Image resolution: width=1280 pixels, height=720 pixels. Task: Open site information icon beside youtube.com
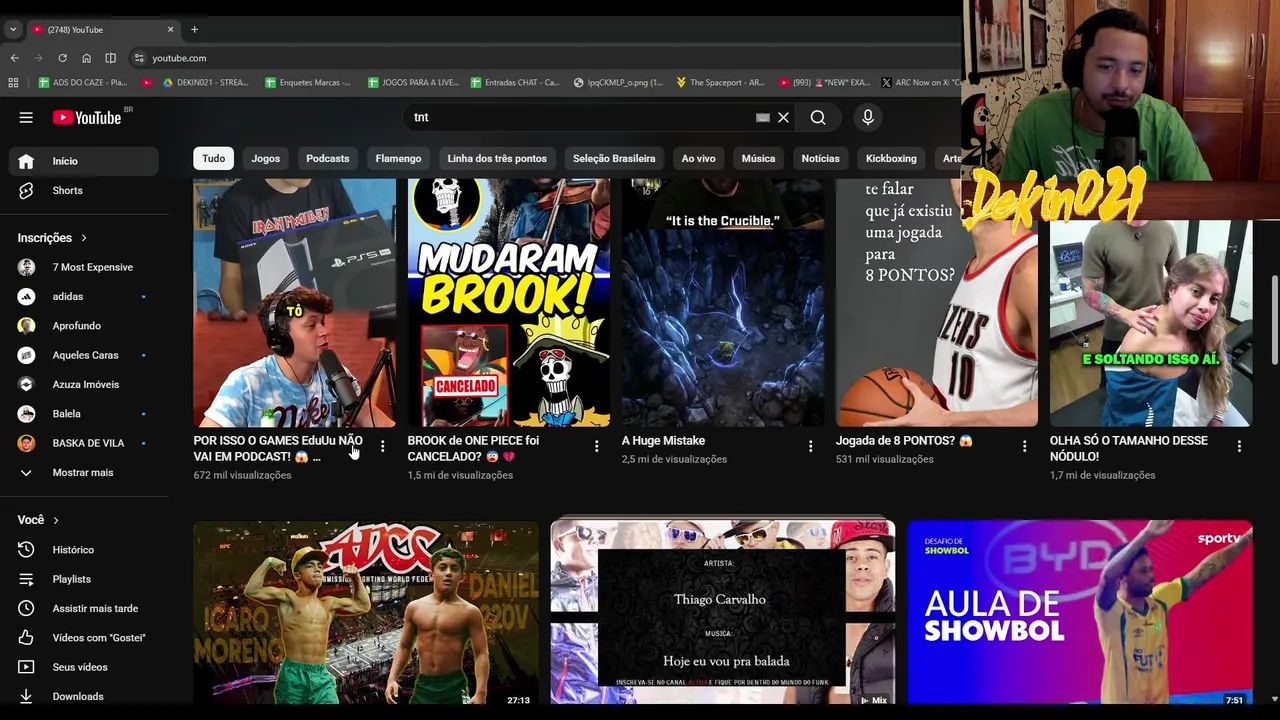pyautogui.click(x=139, y=58)
